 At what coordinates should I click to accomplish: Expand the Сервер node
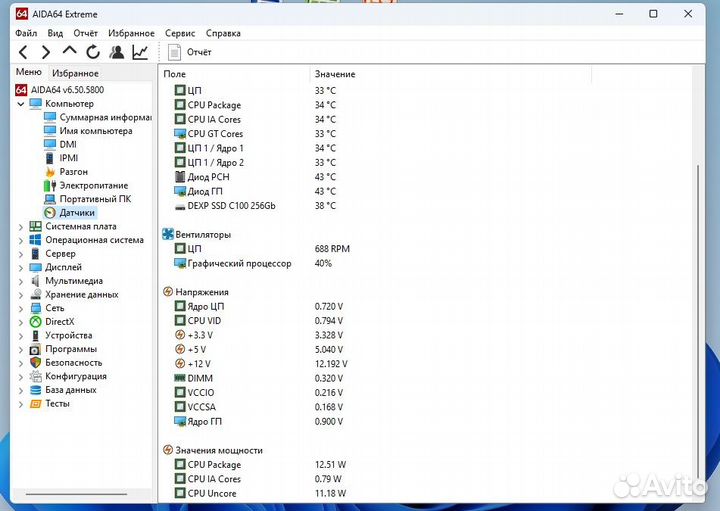[21, 253]
